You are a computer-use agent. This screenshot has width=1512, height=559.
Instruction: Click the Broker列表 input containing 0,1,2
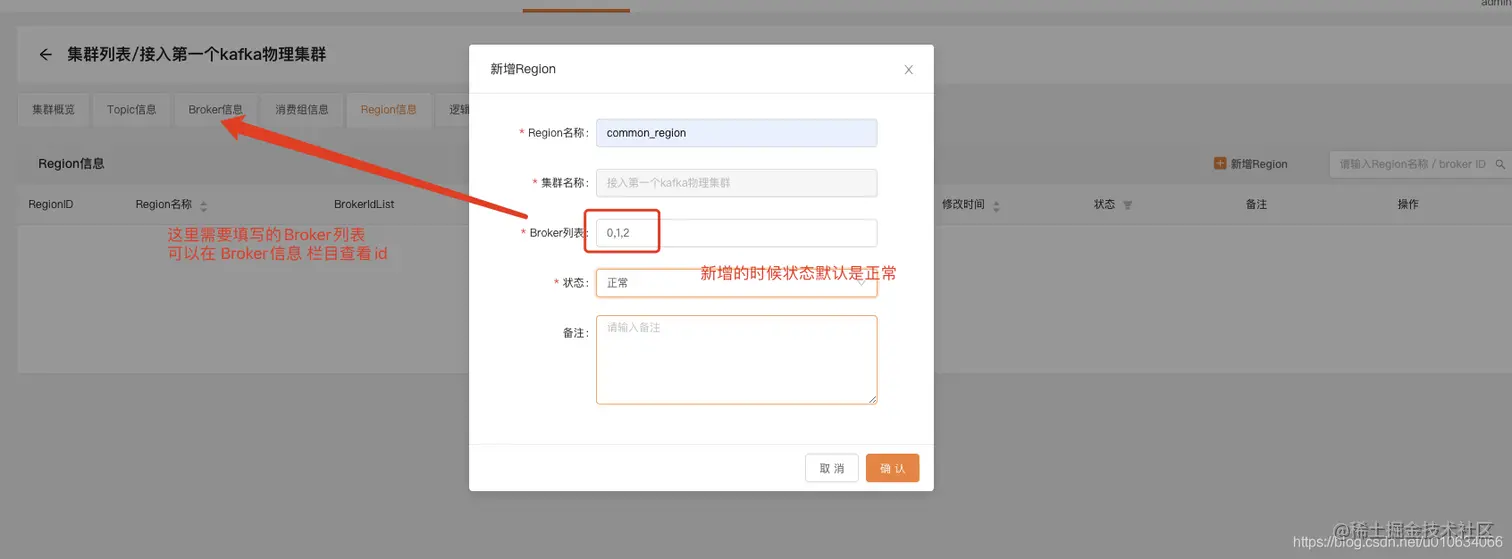[x=736, y=233]
